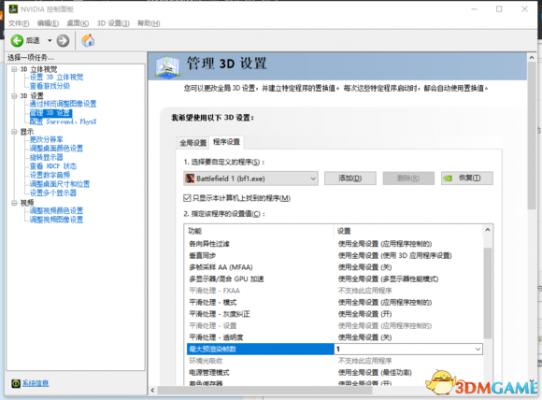Viewport: 542px width, 400px height.
Task: Click the green Back arrow icon
Action: click(x=17, y=41)
